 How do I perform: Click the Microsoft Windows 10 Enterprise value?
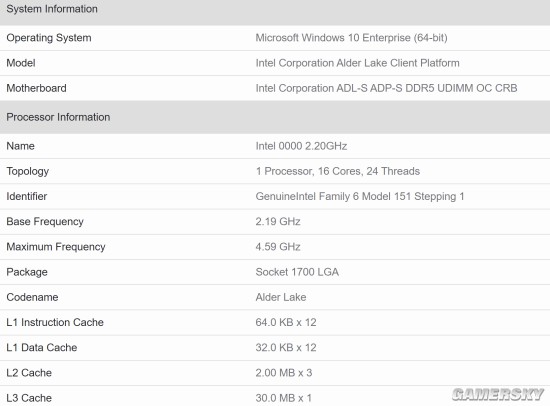tap(351, 38)
